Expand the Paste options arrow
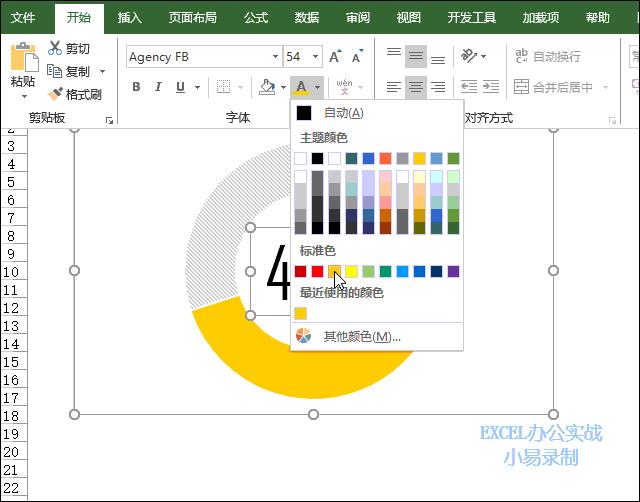The width and height of the screenshot is (640, 502). (24, 97)
